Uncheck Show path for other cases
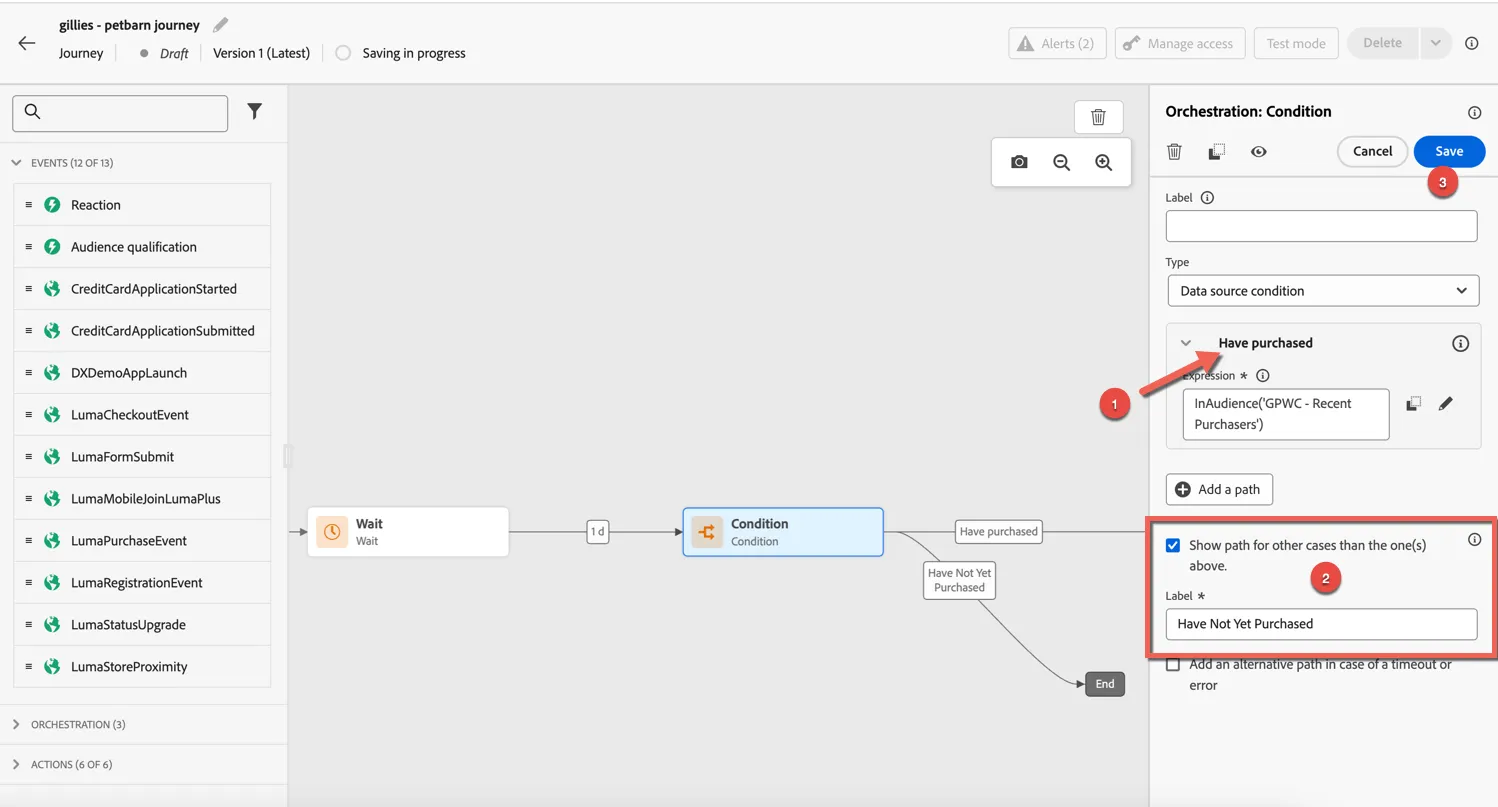 click(x=1173, y=546)
